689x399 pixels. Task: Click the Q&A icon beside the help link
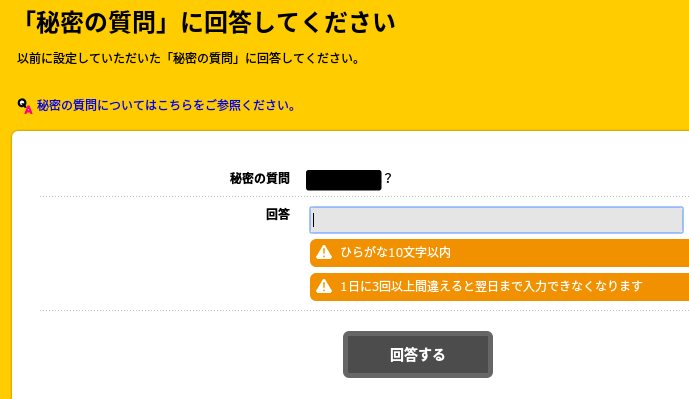(25, 106)
